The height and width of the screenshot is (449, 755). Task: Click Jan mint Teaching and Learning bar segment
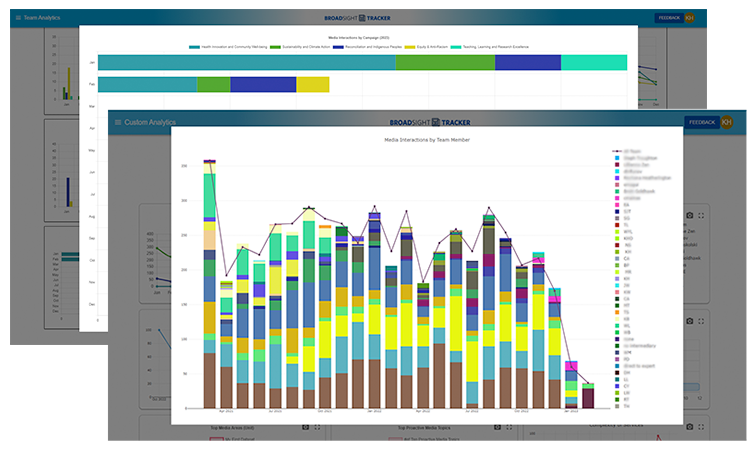coord(594,63)
